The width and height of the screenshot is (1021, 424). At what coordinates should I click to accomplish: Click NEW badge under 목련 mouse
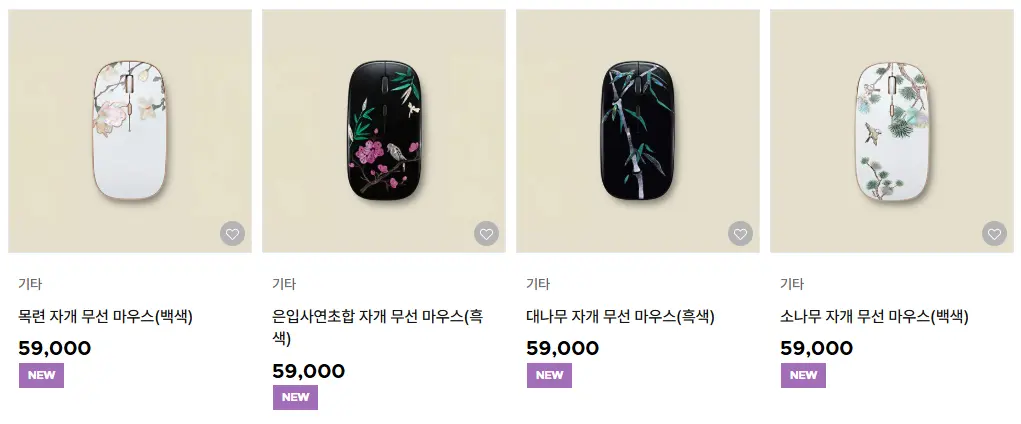(41, 375)
